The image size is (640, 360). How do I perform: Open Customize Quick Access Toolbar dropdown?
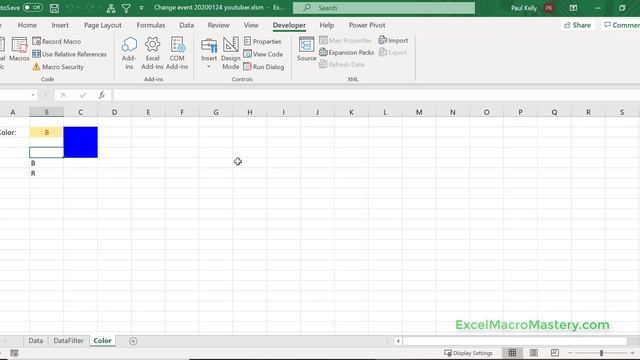tap(141, 8)
